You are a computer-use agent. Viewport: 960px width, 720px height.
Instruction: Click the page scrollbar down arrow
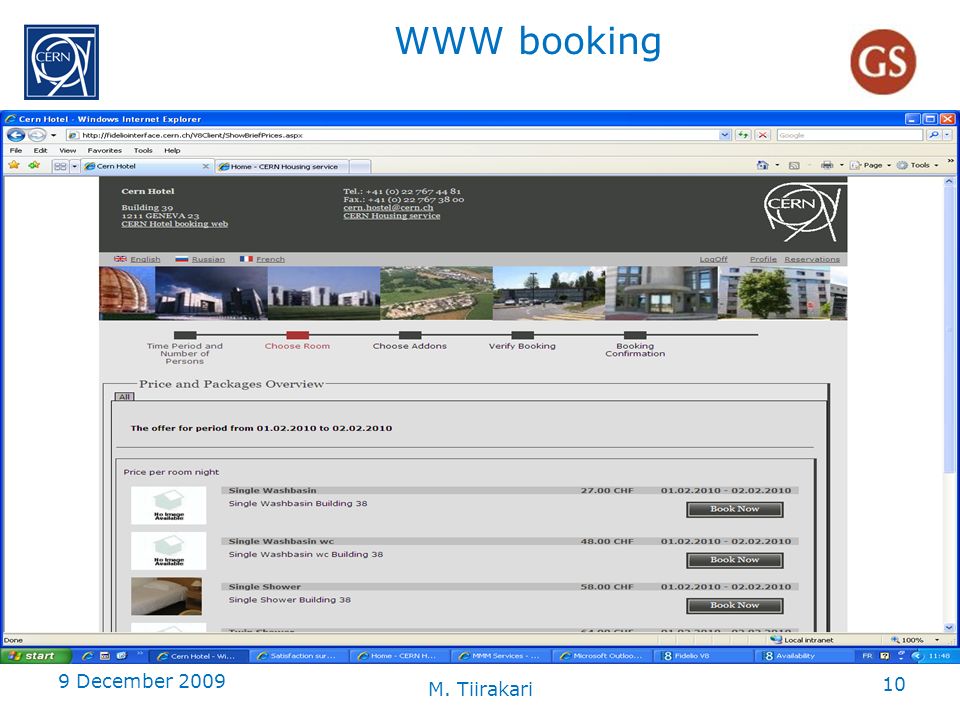[949, 627]
